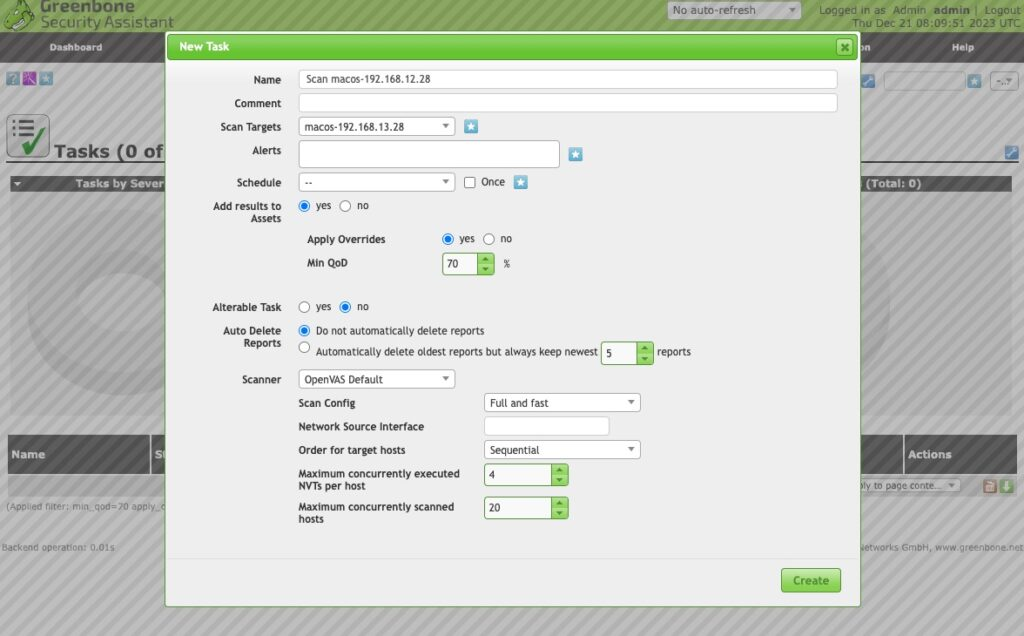Open the Scanner OpenVAS Default dropdown
1024x636 pixels.
[377, 379]
